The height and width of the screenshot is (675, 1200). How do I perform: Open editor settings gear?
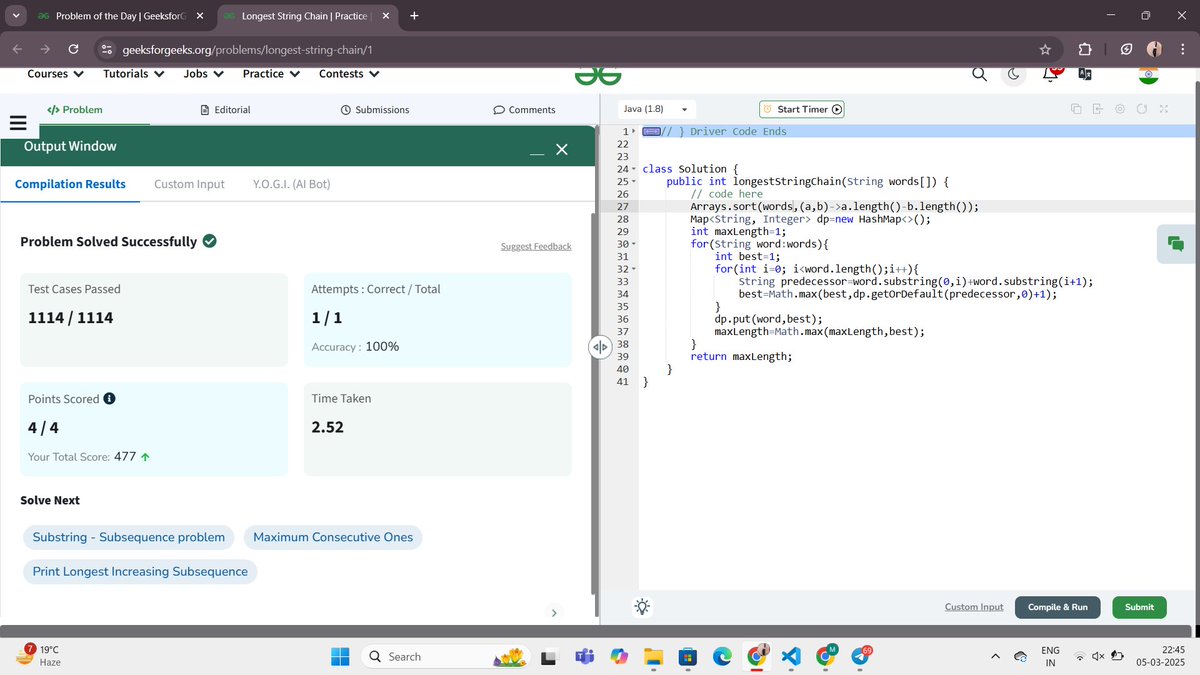(1120, 109)
